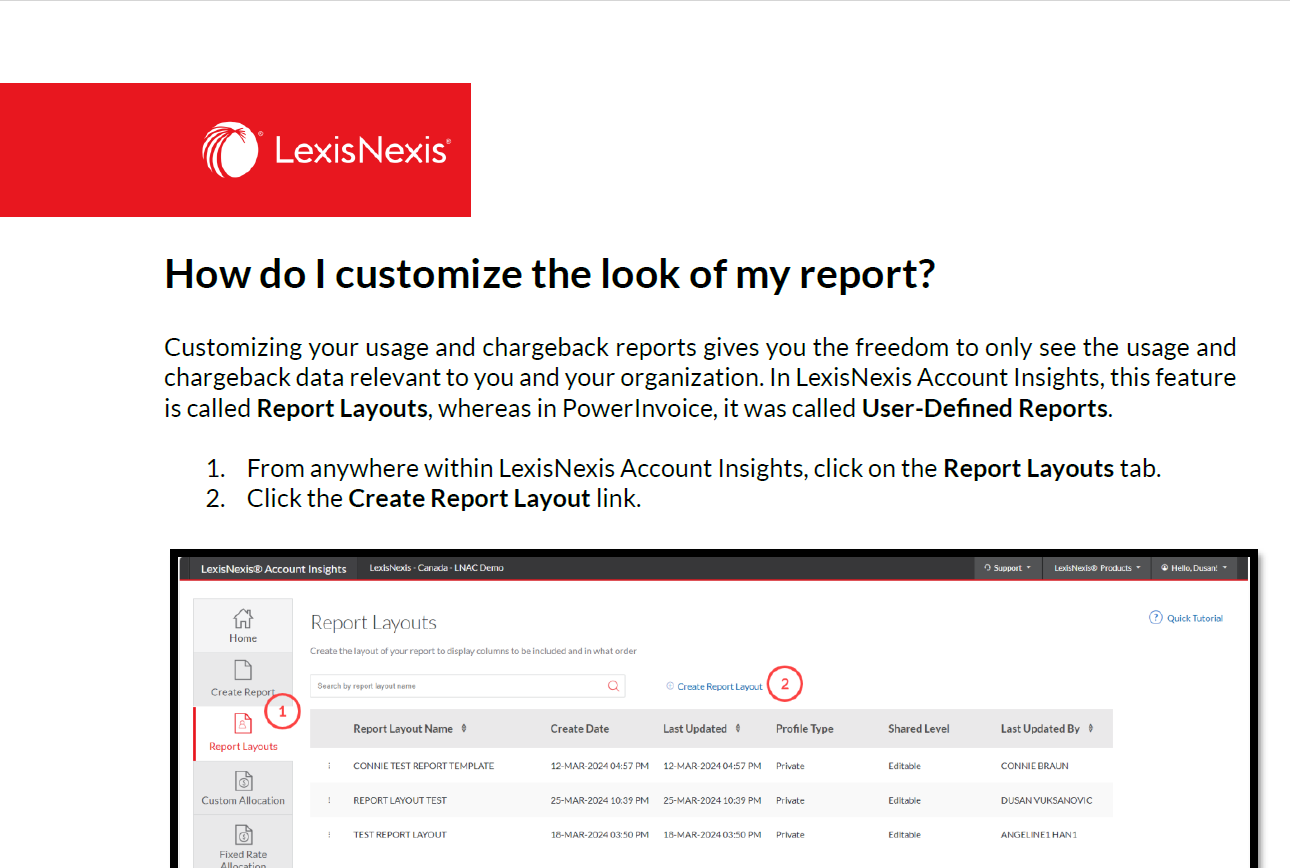This screenshot has height=868, width=1290.
Task: Open the Quick Tutorial link
Action: click(x=1195, y=618)
